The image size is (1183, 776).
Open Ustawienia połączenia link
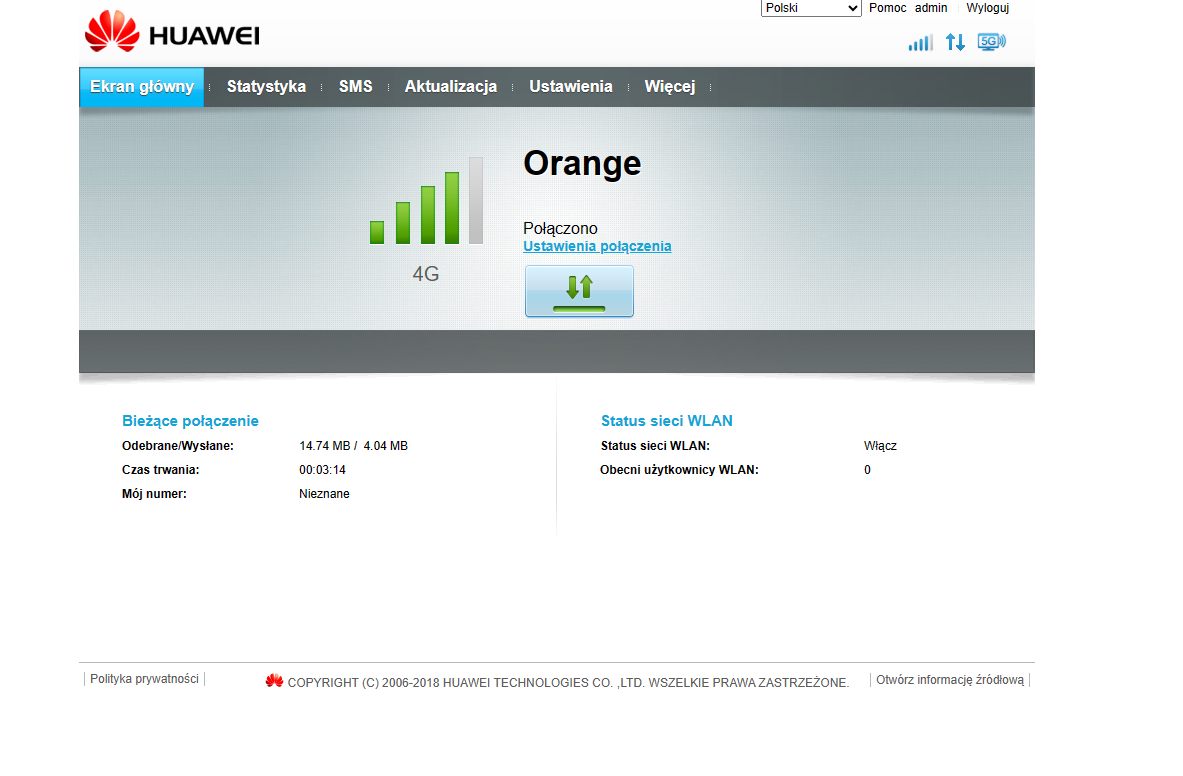tap(597, 246)
